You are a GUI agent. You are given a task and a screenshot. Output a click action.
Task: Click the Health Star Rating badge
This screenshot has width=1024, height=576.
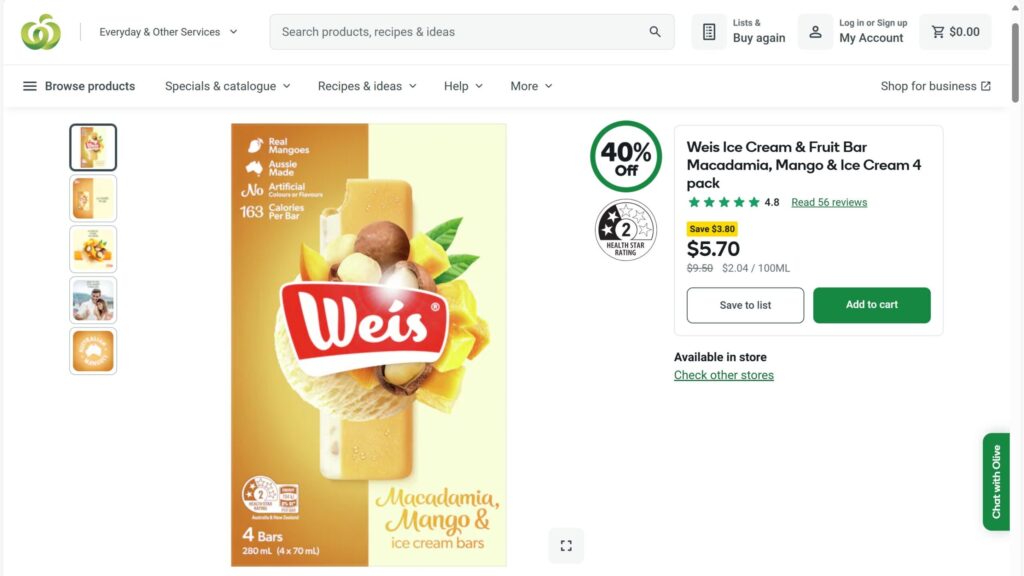tap(626, 230)
